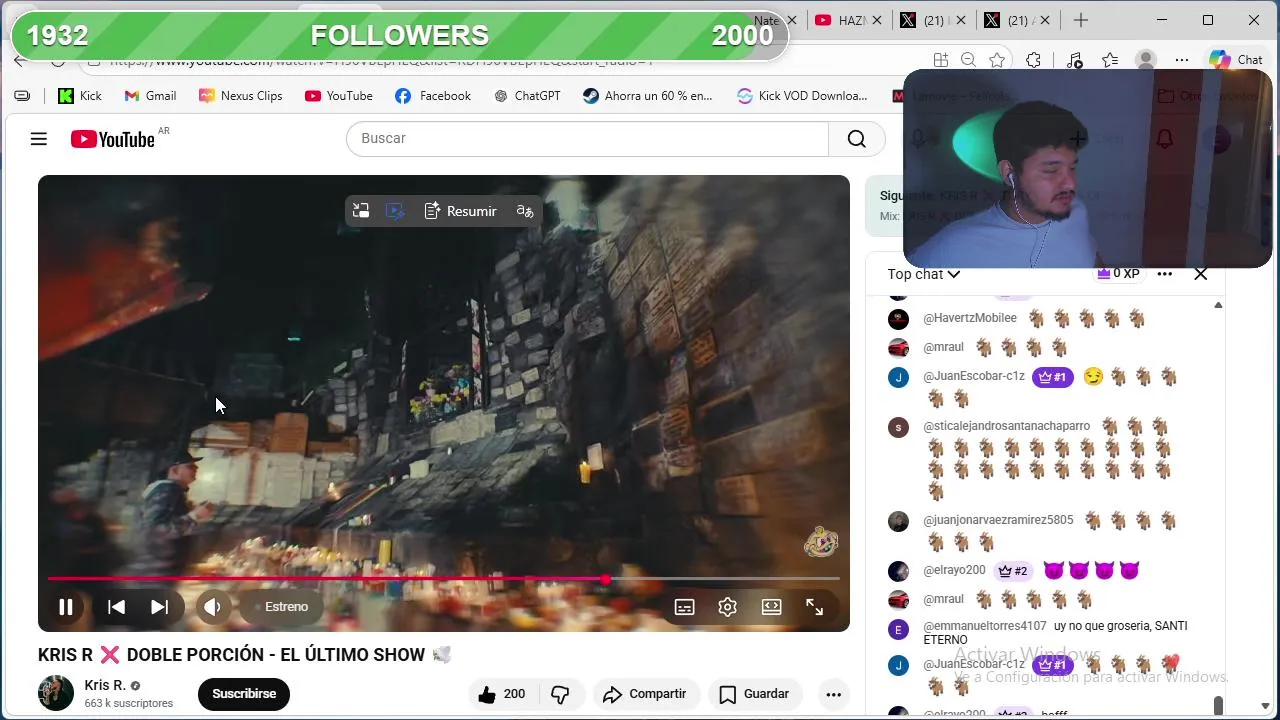The width and height of the screenshot is (1280, 720).
Task: Dislike the video with thumbs down
Action: coord(561,694)
